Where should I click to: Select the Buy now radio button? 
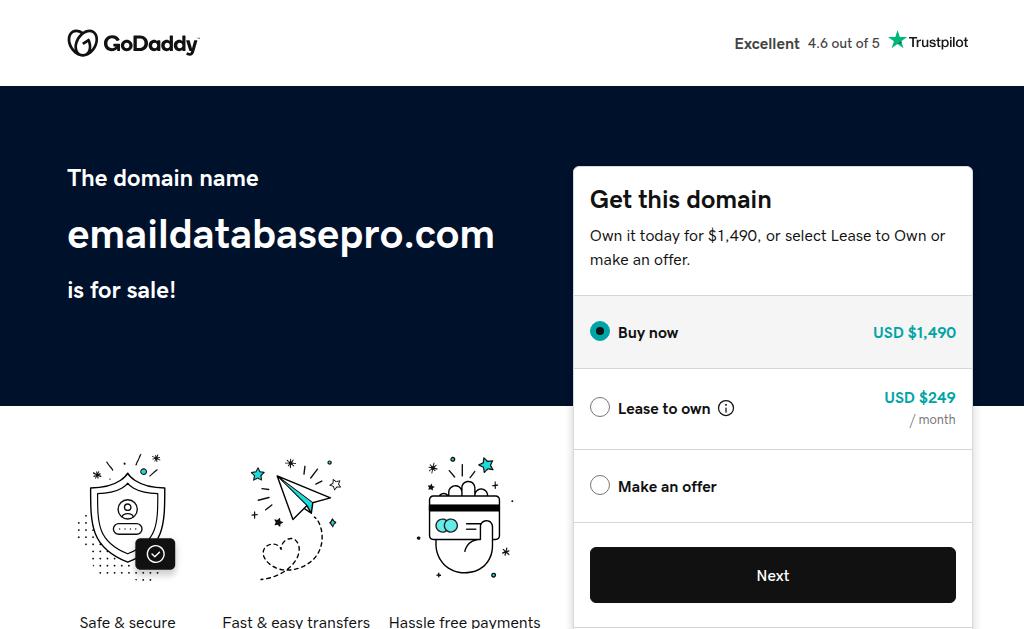pyautogui.click(x=600, y=332)
